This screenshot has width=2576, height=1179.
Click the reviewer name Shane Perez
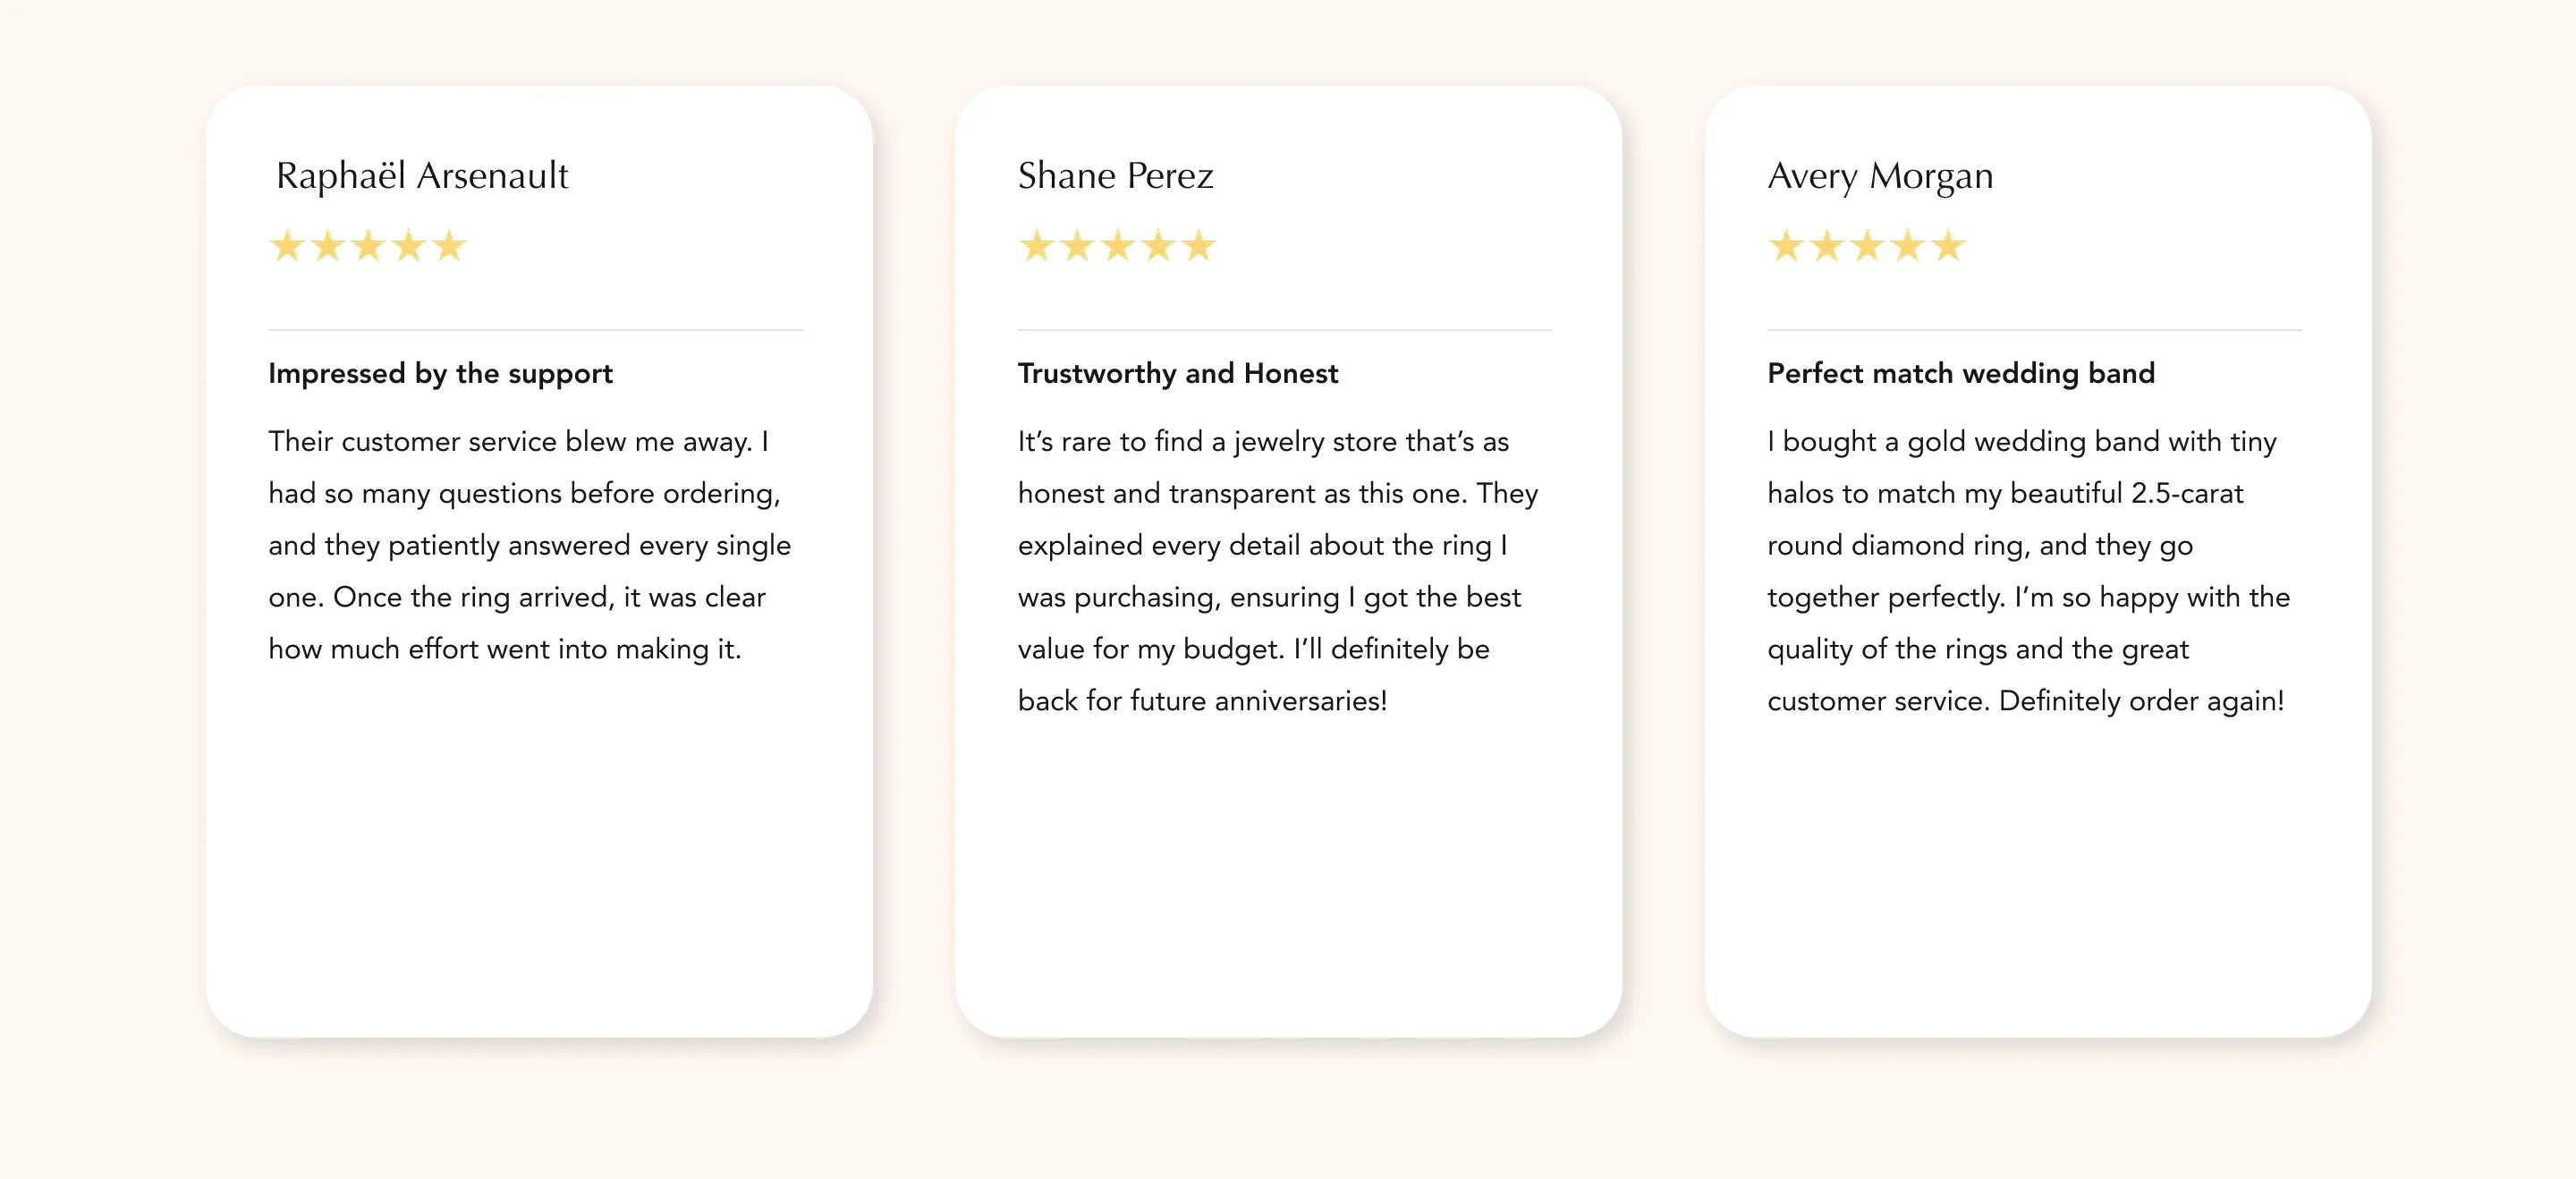point(1115,176)
